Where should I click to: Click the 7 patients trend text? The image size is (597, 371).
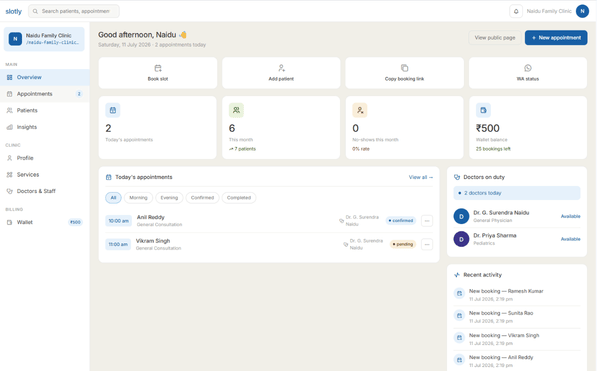(x=243, y=149)
